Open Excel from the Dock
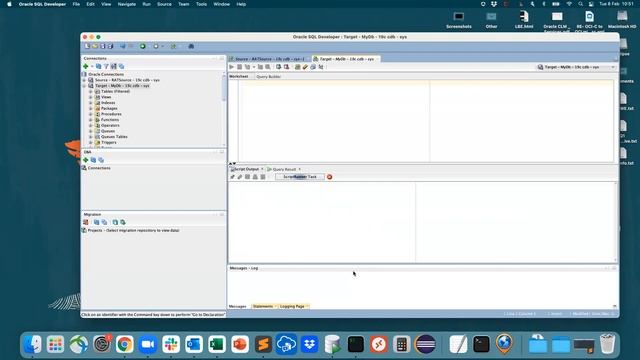This screenshot has width=640, height=360. point(217,344)
